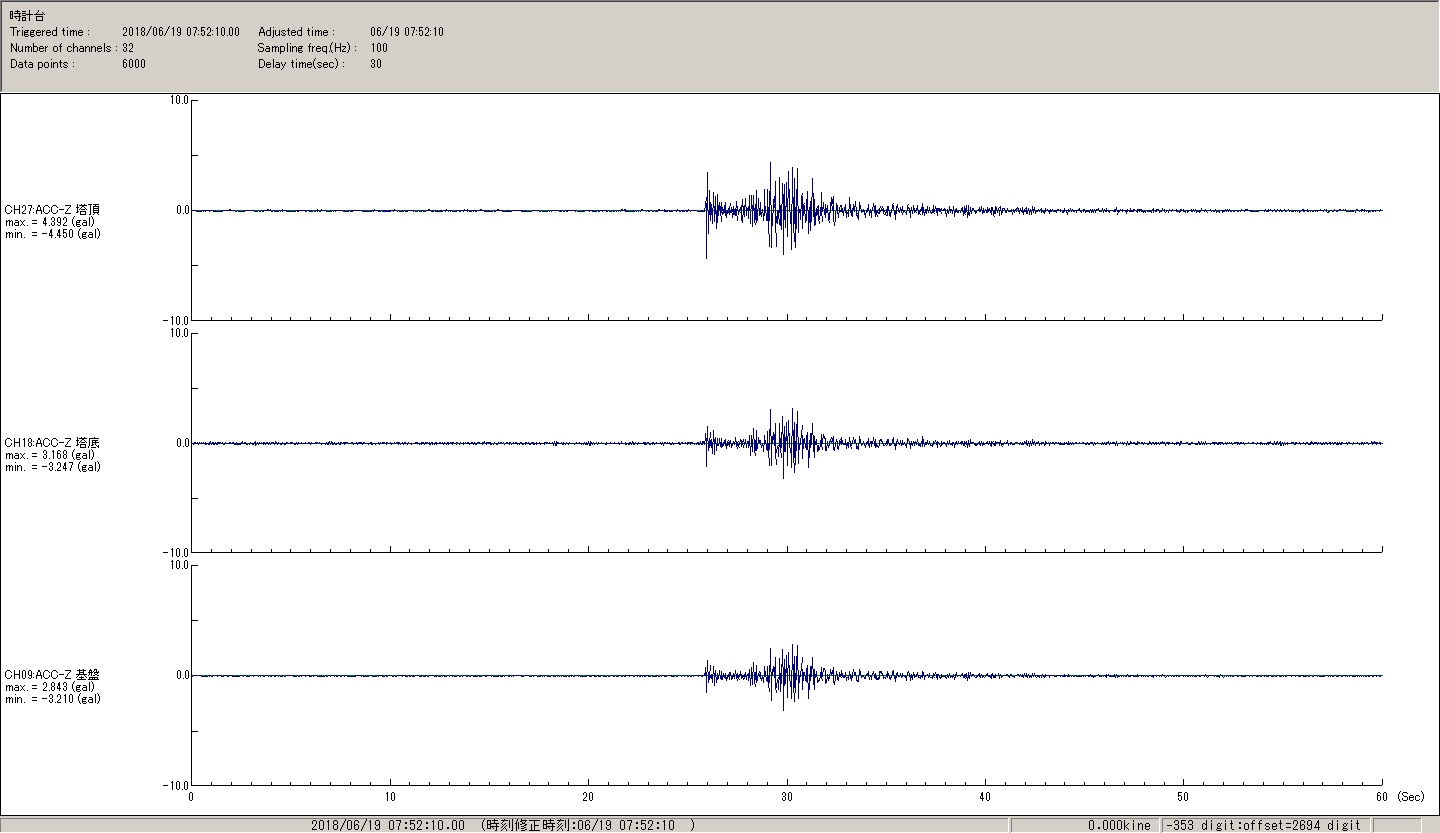Screen dimensions: 1440x833
Task: Select the CH09:ACC-Z 基盤 channel label
Action: [x=52, y=675]
